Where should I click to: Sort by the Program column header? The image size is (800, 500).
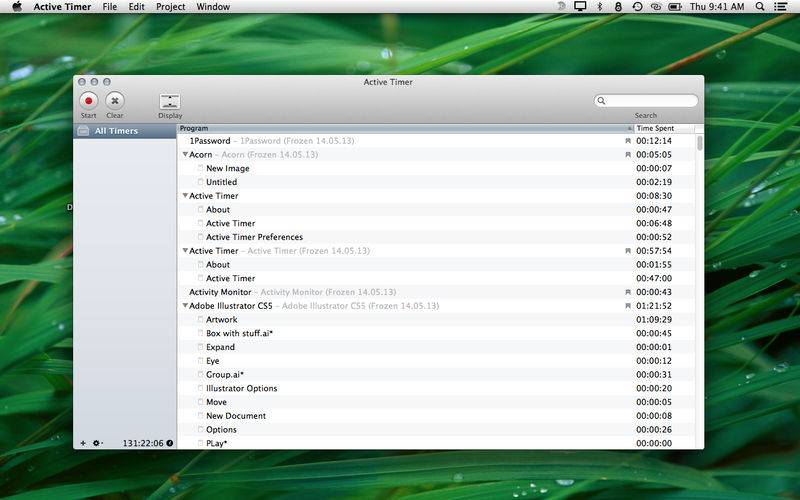[406, 128]
